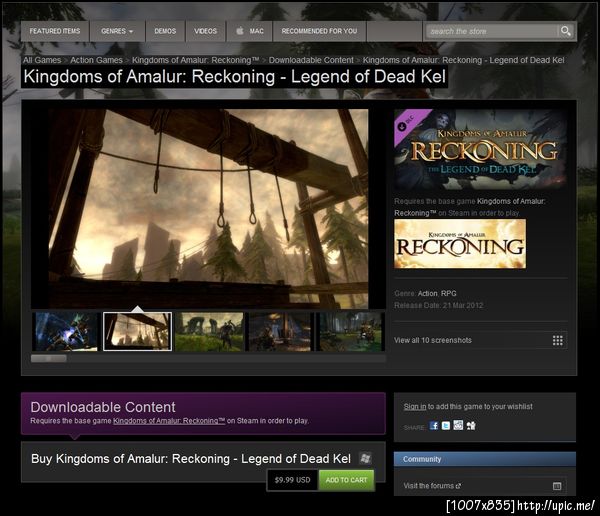This screenshot has height=516, width=600.
Task: Select the green field giants thumbnail
Action: pyautogui.click(x=209, y=331)
